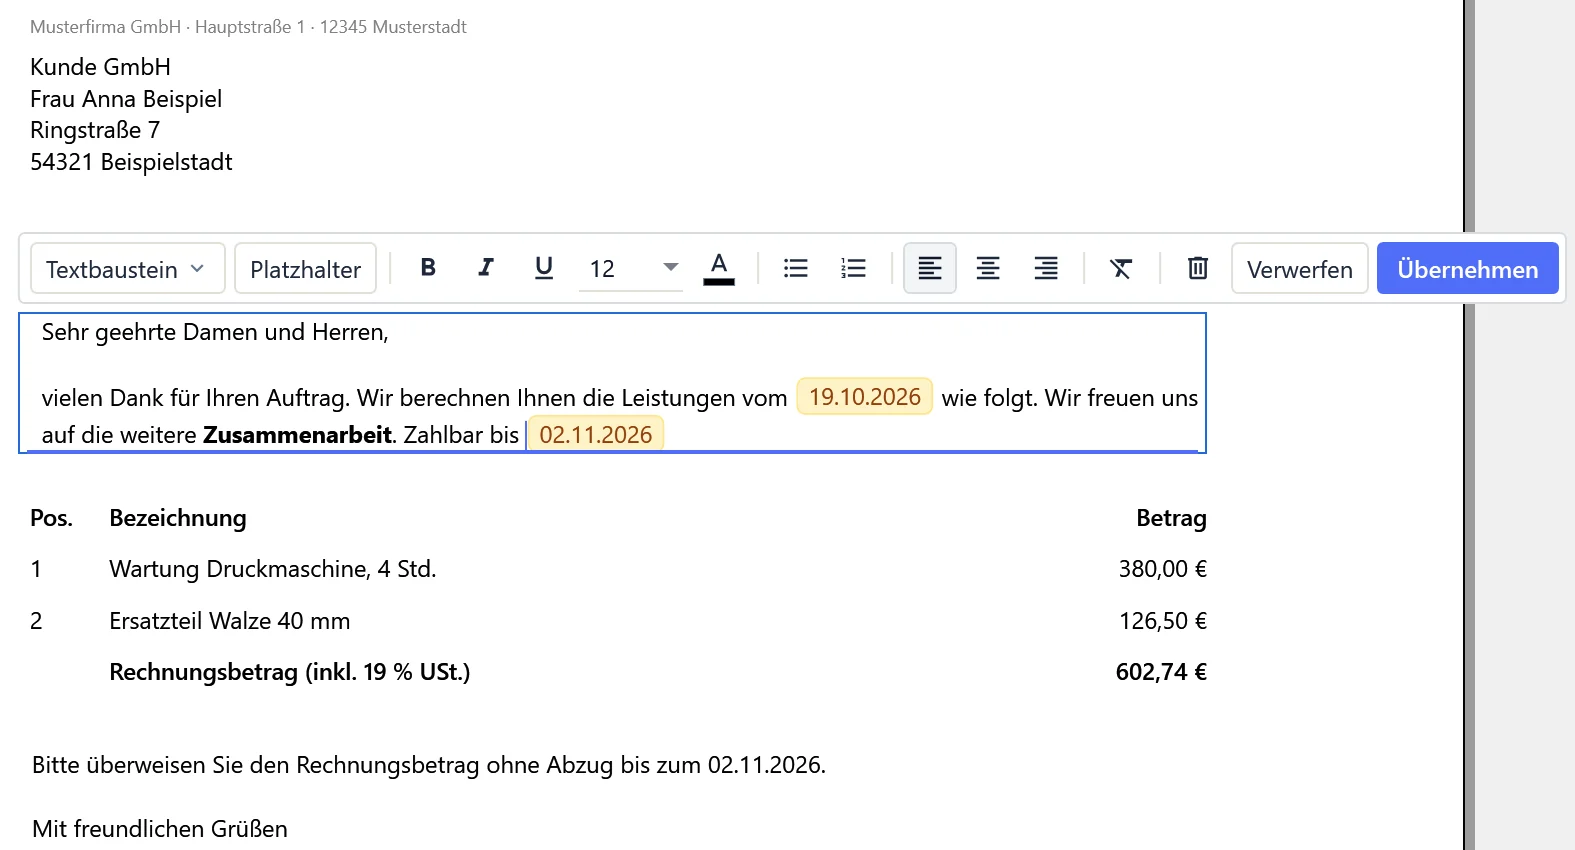Click 'Mit freundlichen Grüßen' closing
Image resolution: width=1575 pixels, height=850 pixels.
click(160, 829)
